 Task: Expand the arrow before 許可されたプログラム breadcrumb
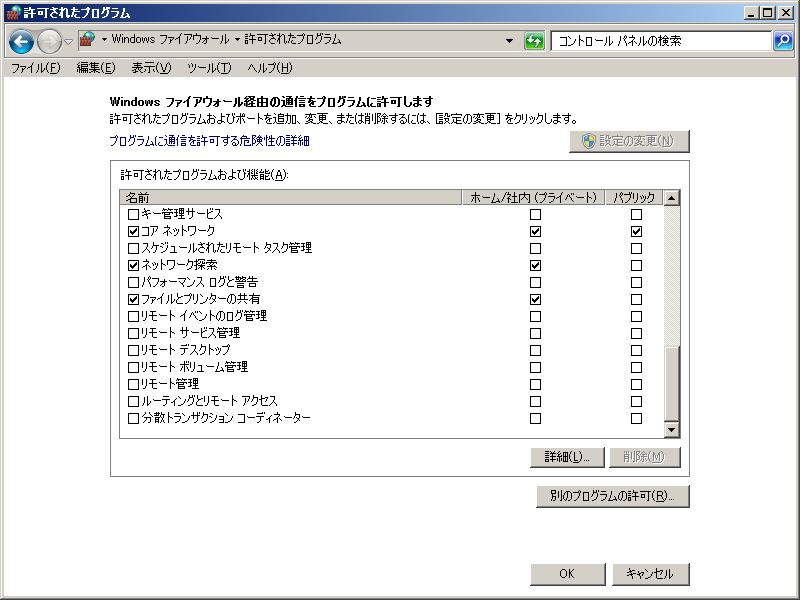[x=237, y=39]
